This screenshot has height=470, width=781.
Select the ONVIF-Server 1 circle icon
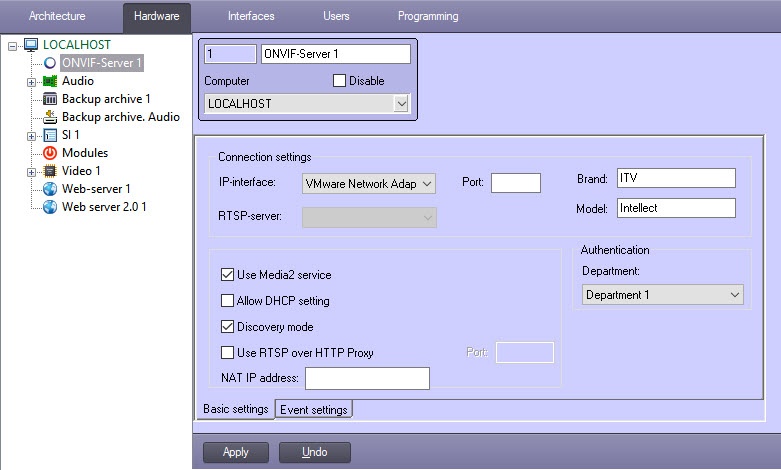coord(50,63)
